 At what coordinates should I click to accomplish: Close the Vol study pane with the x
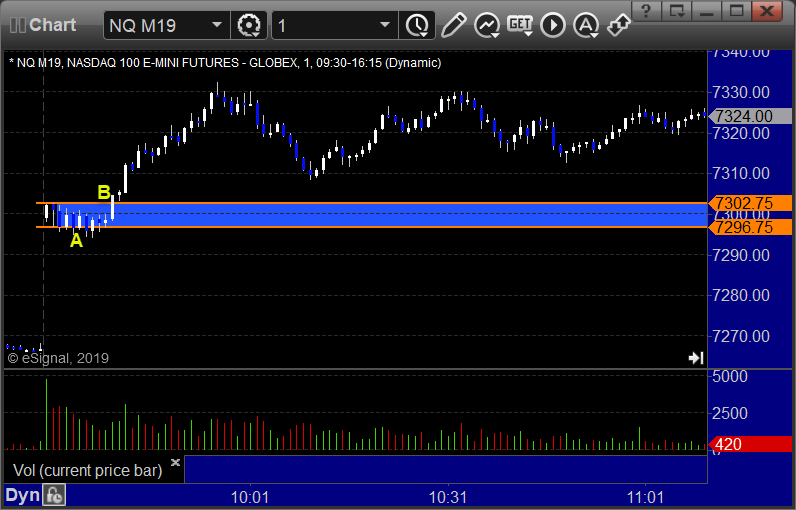tap(175, 462)
